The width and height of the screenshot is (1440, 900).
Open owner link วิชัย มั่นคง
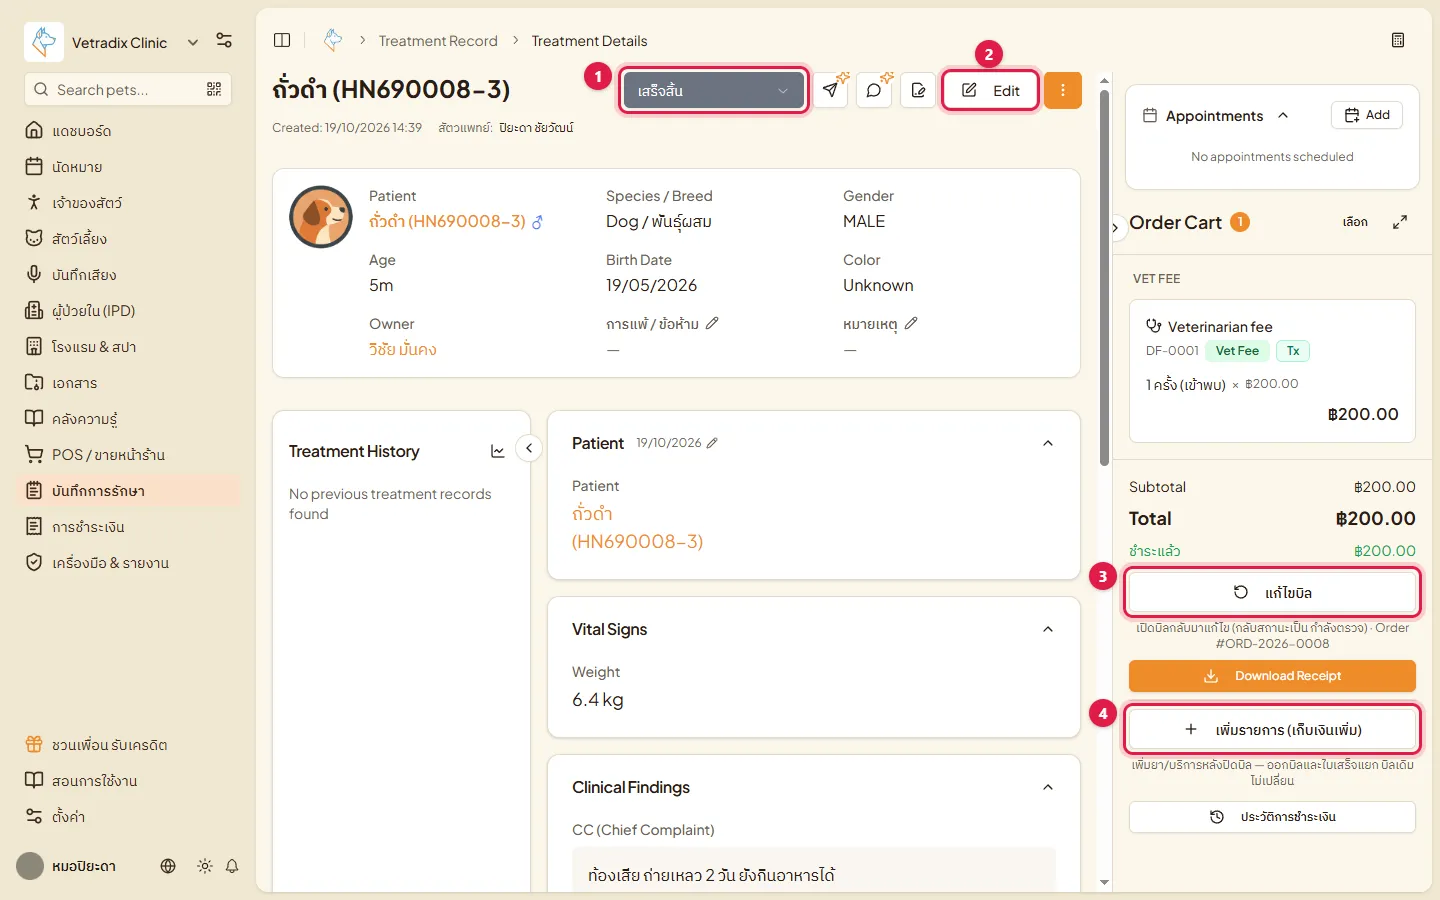coord(402,349)
